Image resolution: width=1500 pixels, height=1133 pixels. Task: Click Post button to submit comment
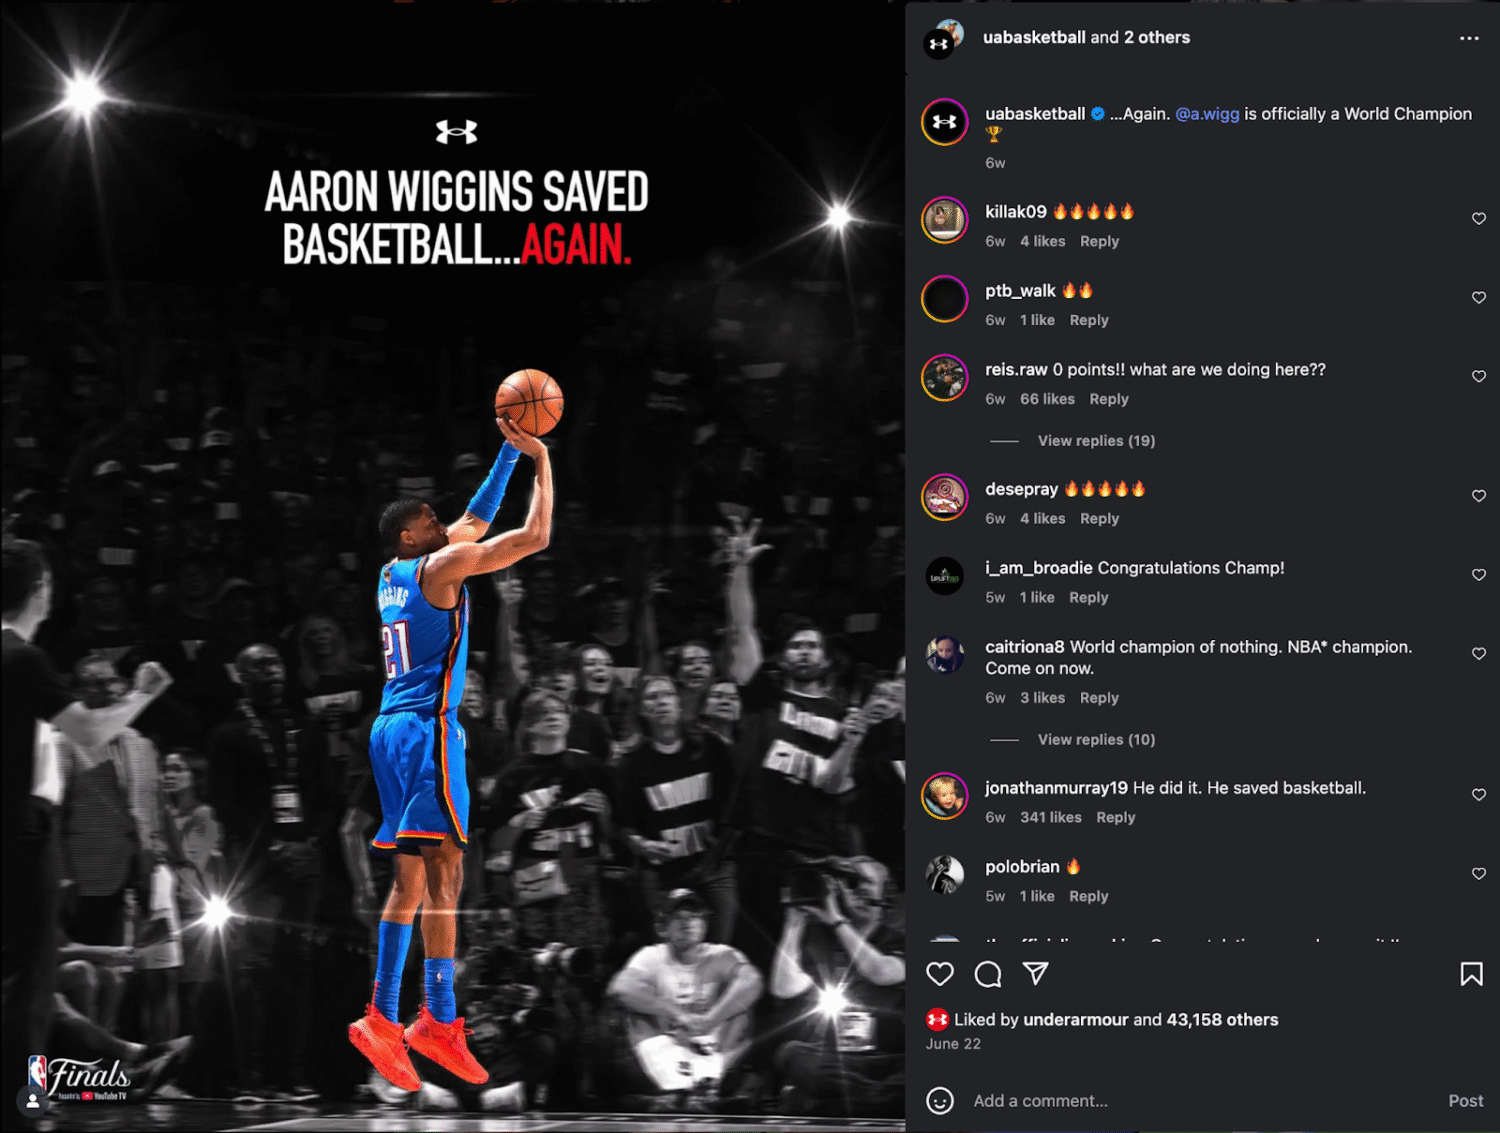pyautogui.click(x=1465, y=1101)
